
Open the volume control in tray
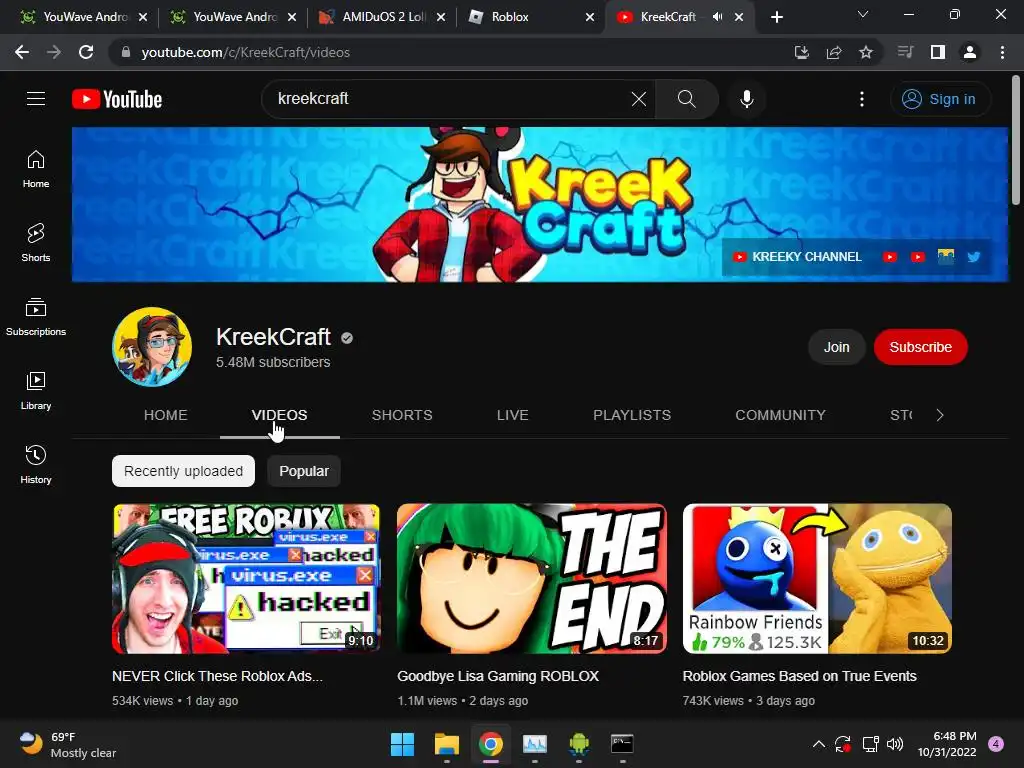[x=895, y=744]
